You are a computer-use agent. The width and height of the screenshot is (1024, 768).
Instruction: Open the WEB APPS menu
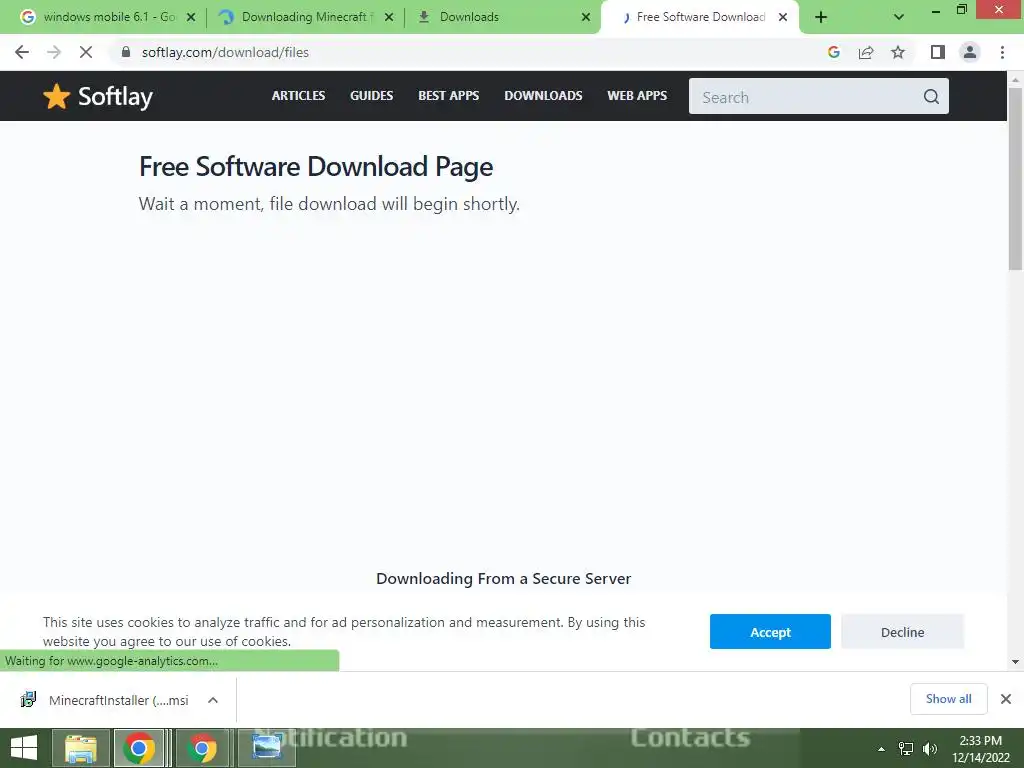pos(637,96)
